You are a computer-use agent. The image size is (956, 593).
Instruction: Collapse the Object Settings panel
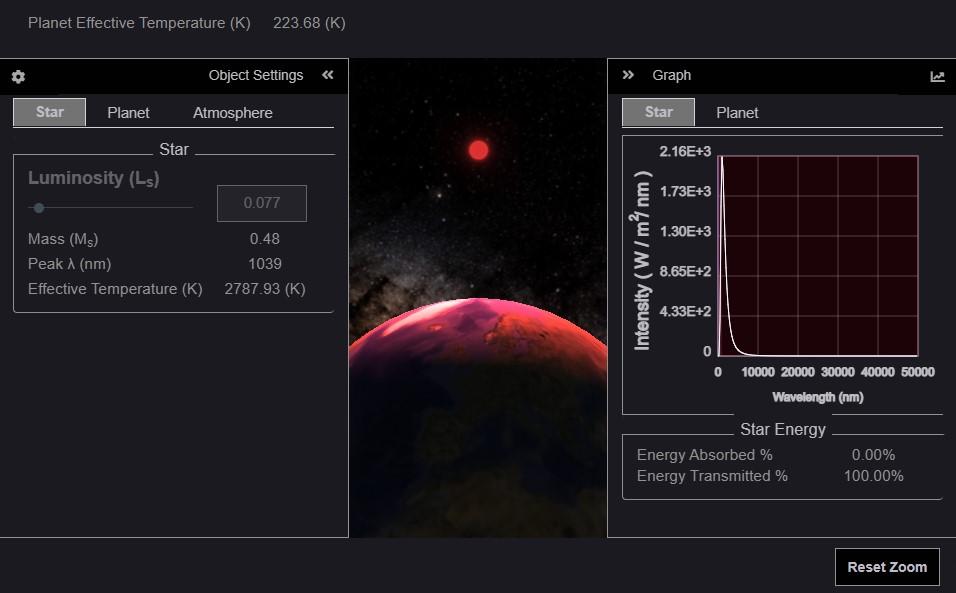pyautogui.click(x=327, y=74)
